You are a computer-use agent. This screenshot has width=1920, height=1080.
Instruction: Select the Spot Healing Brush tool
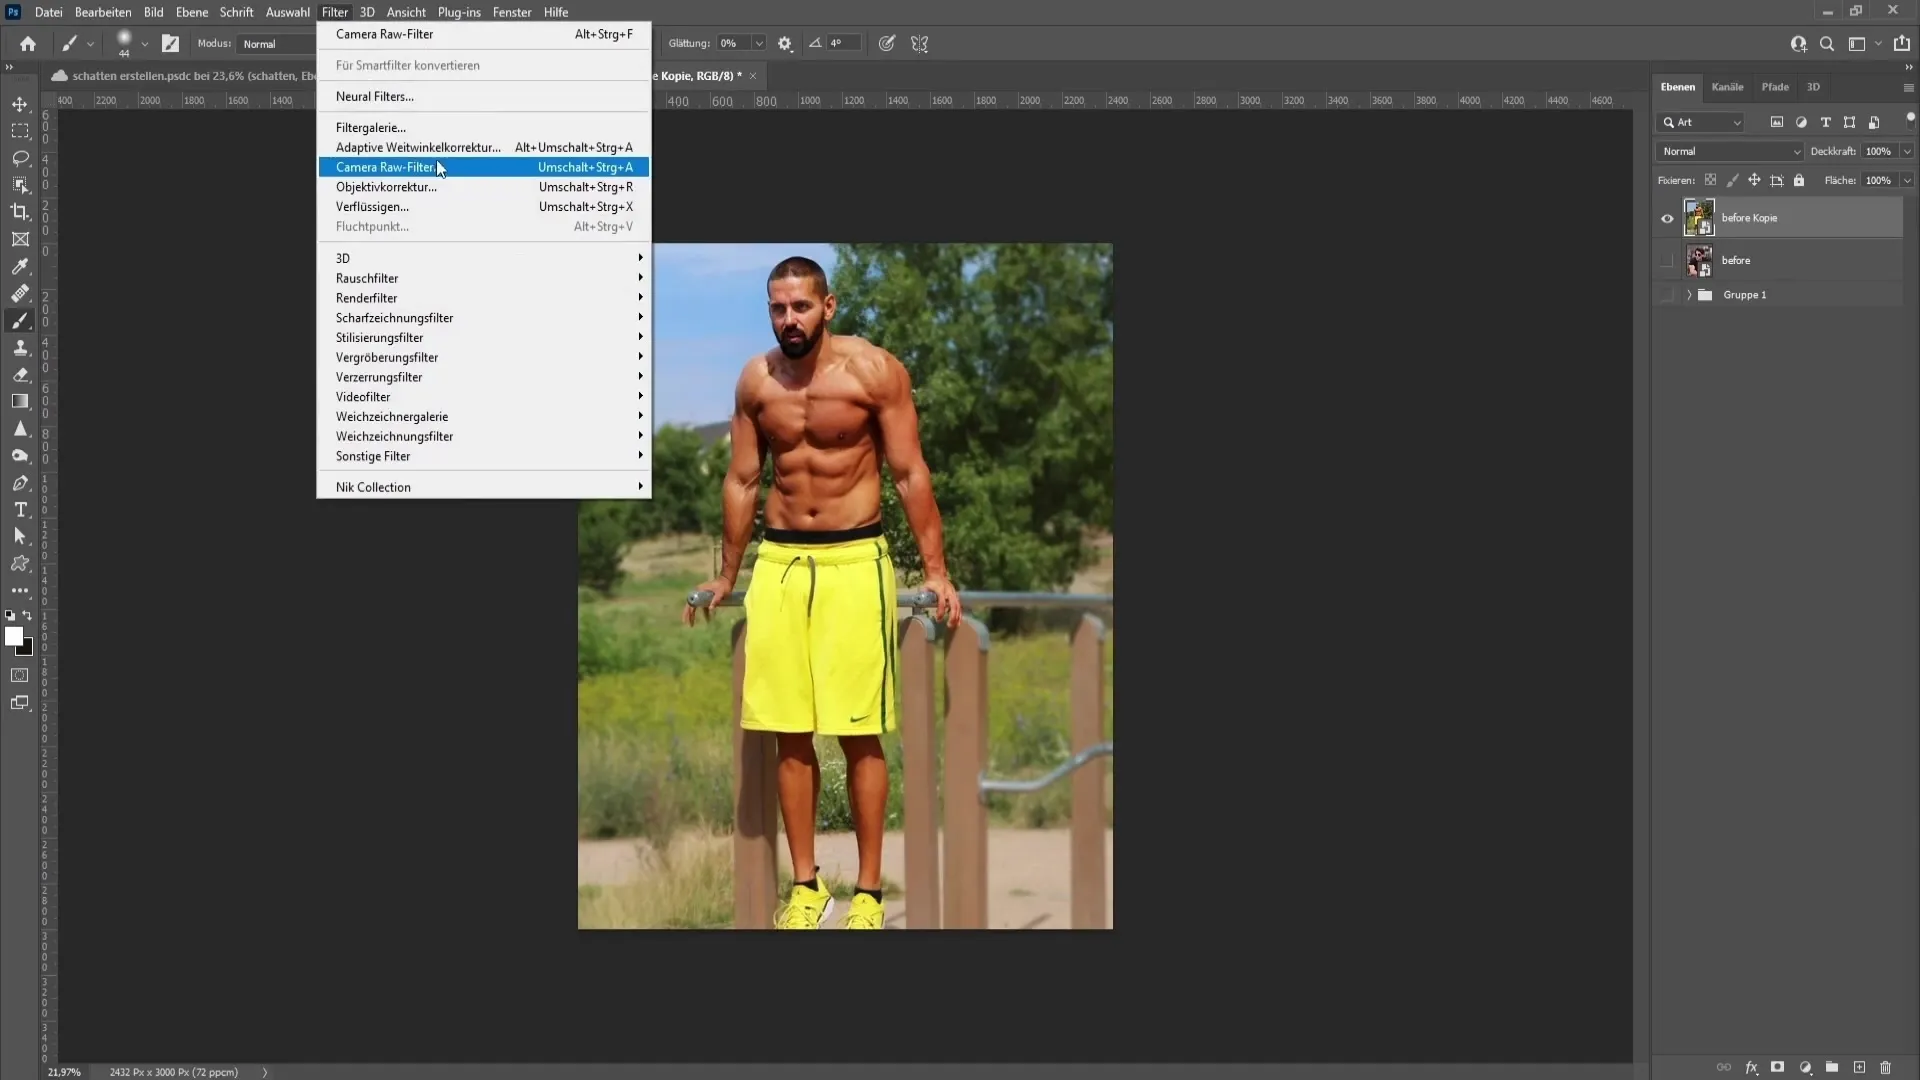[20, 293]
